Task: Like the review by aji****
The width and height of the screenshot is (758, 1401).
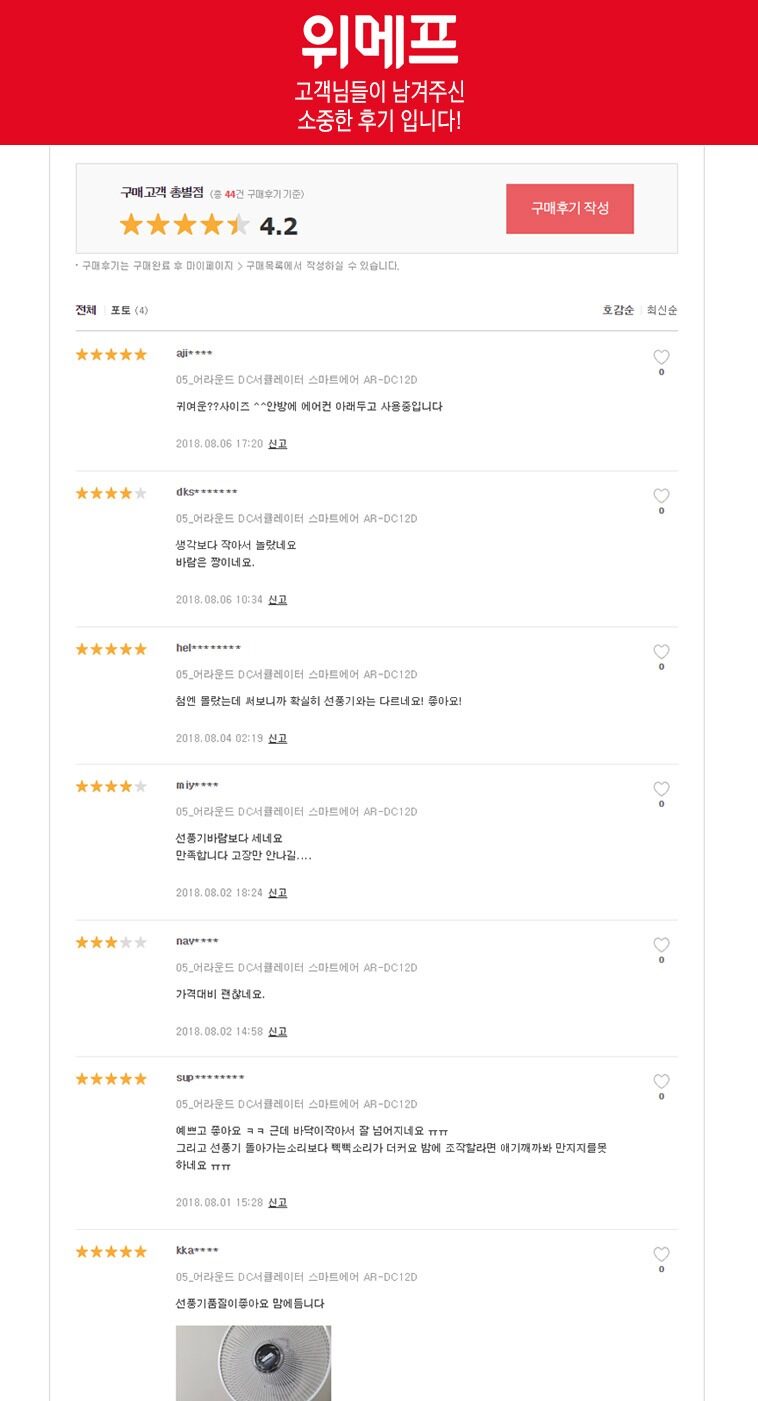Action: point(661,357)
